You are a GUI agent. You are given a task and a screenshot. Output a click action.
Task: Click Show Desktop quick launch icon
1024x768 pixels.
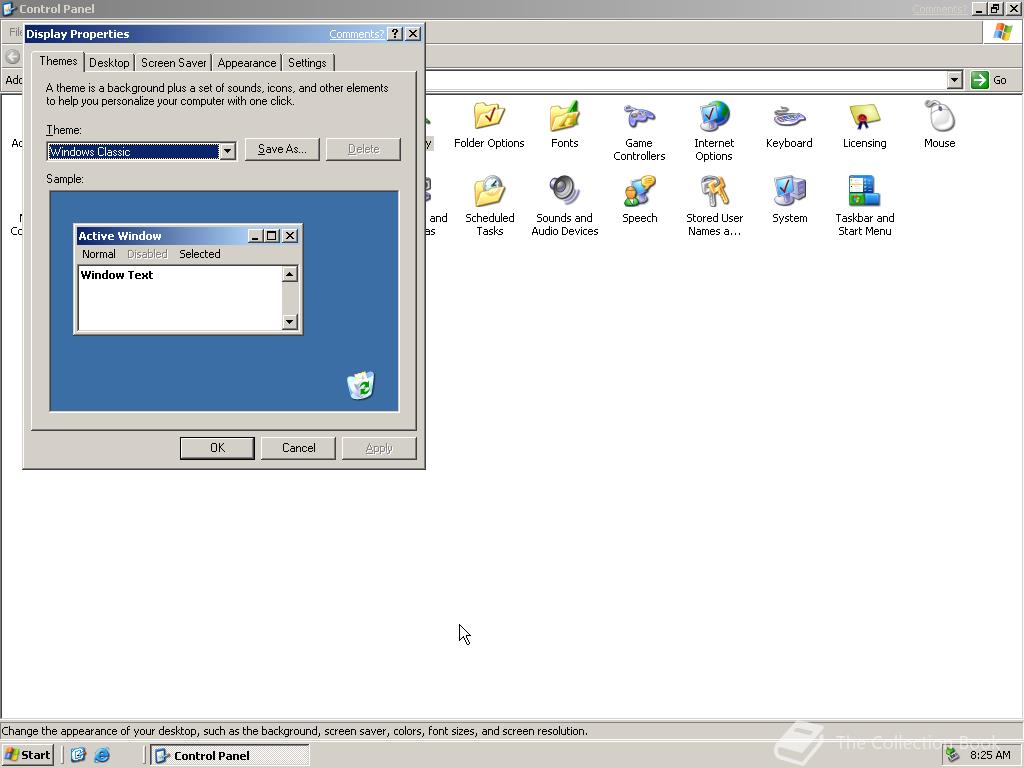point(78,755)
